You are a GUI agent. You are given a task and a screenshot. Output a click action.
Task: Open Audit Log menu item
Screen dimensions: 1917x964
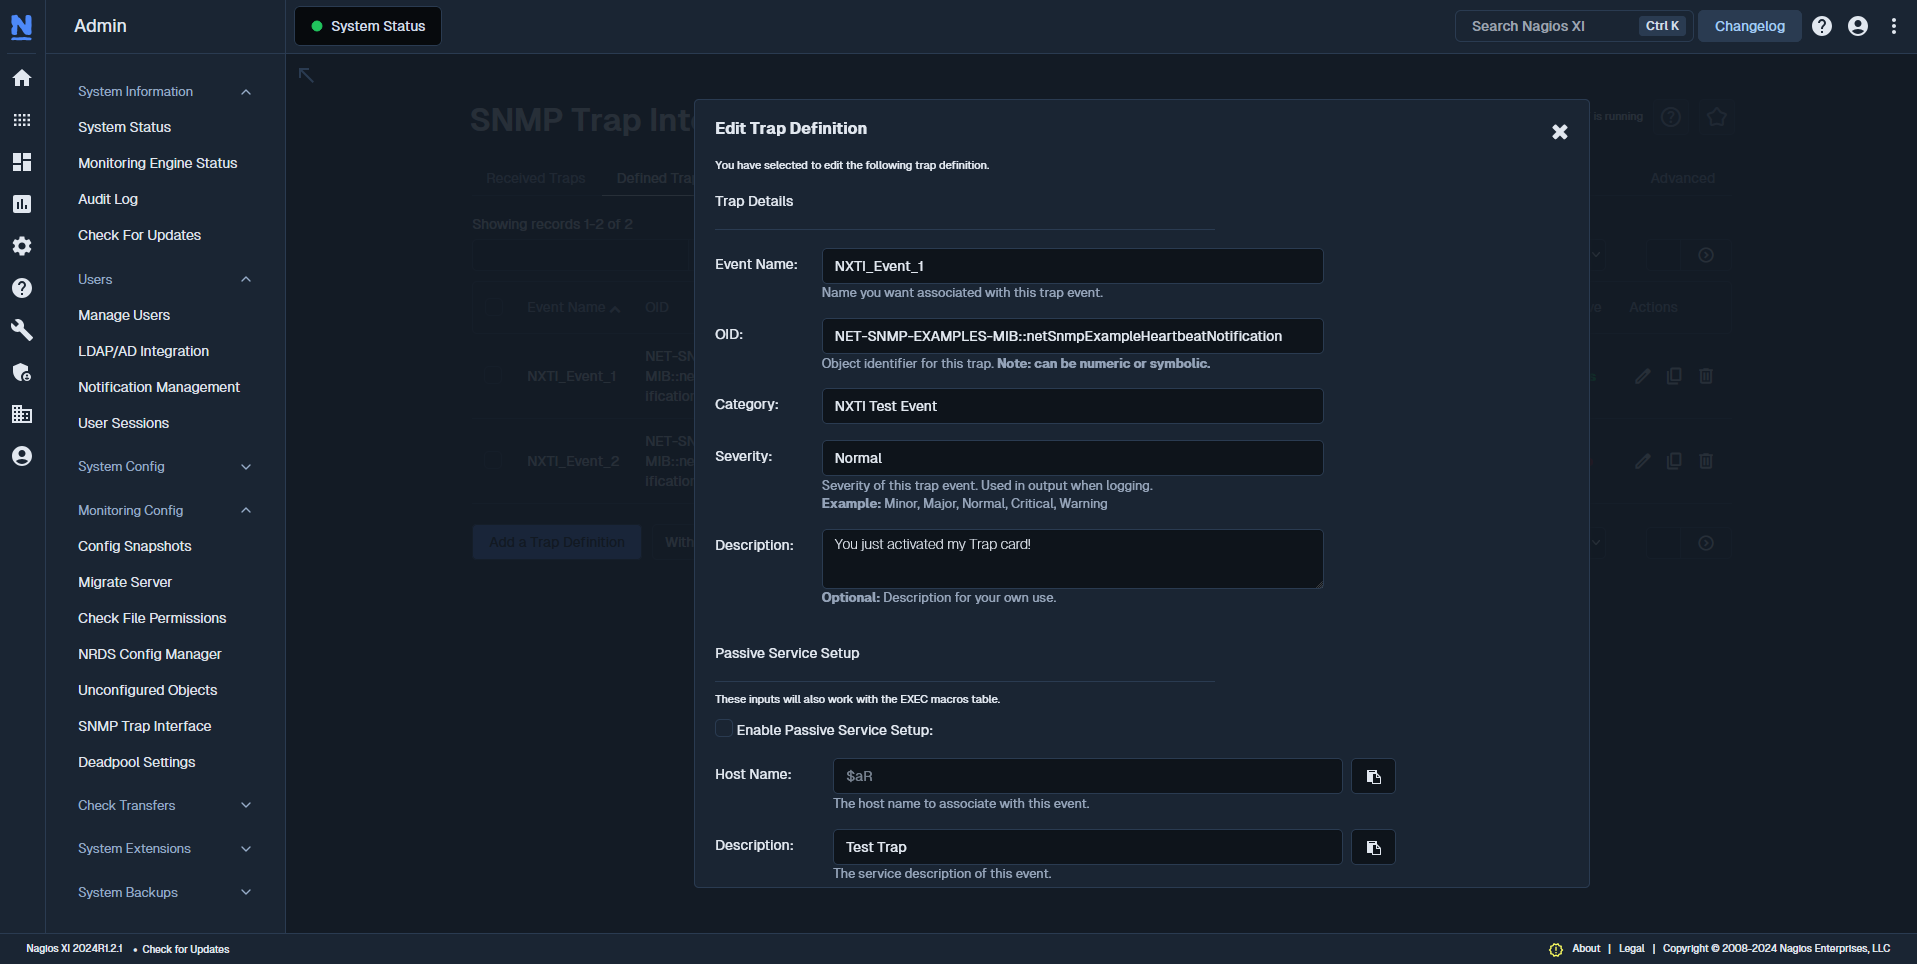[108, 199]
